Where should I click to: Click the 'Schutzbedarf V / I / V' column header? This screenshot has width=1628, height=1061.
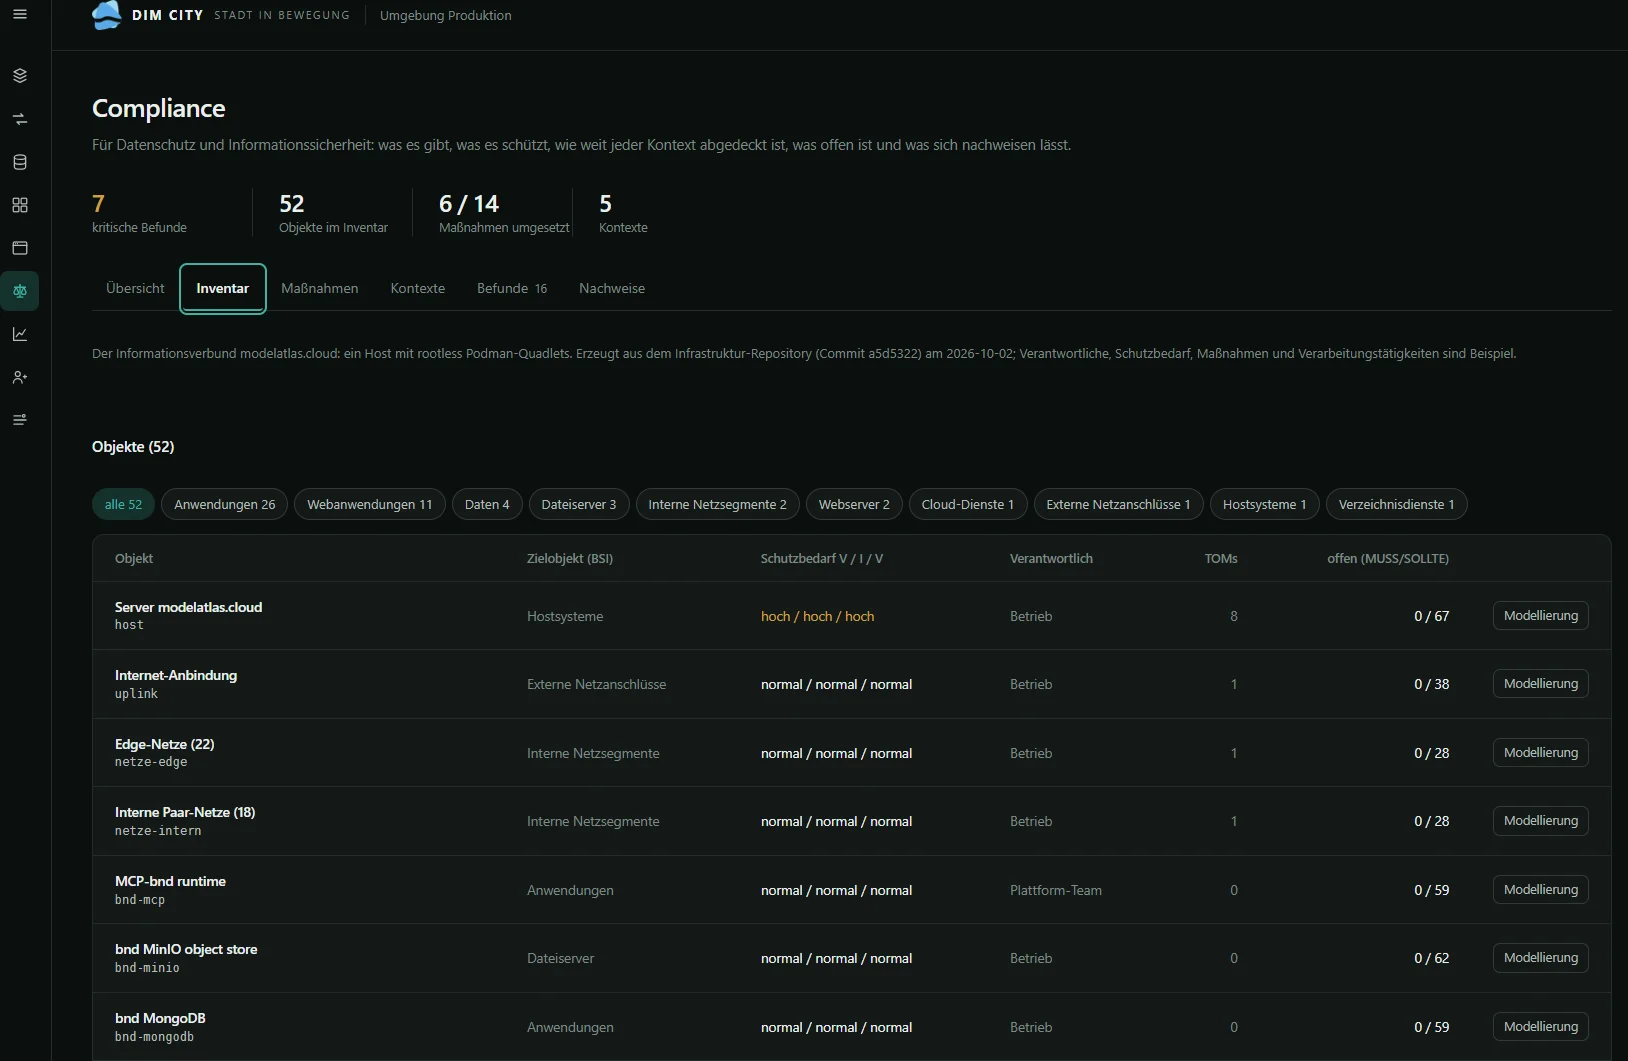point(822,558)
